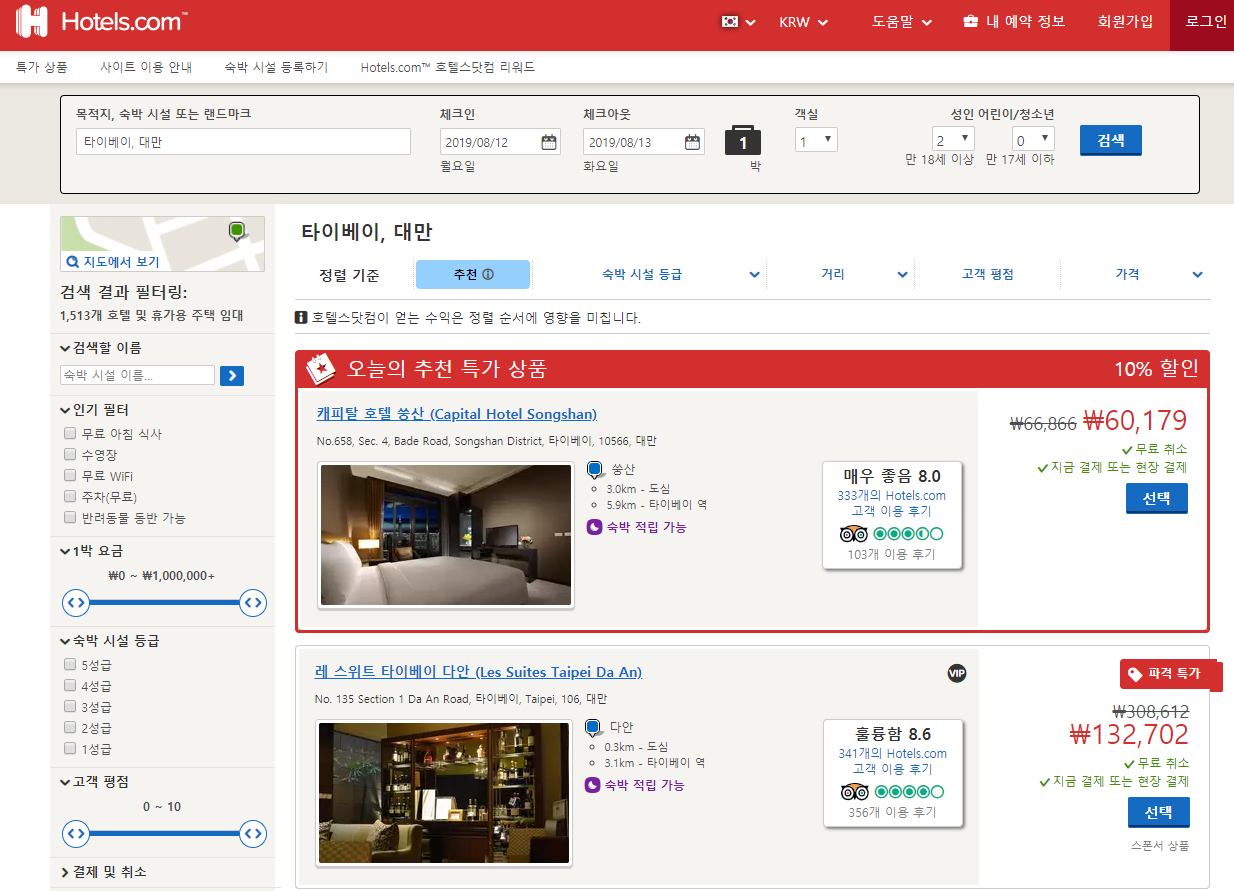Click the 쑹산 blue location icon

click(x=594, y=469)
